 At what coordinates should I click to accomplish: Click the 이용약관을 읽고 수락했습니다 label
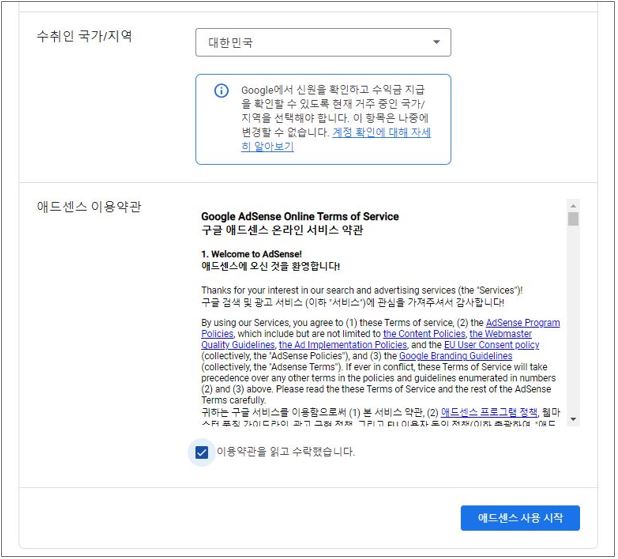(285, 452)
